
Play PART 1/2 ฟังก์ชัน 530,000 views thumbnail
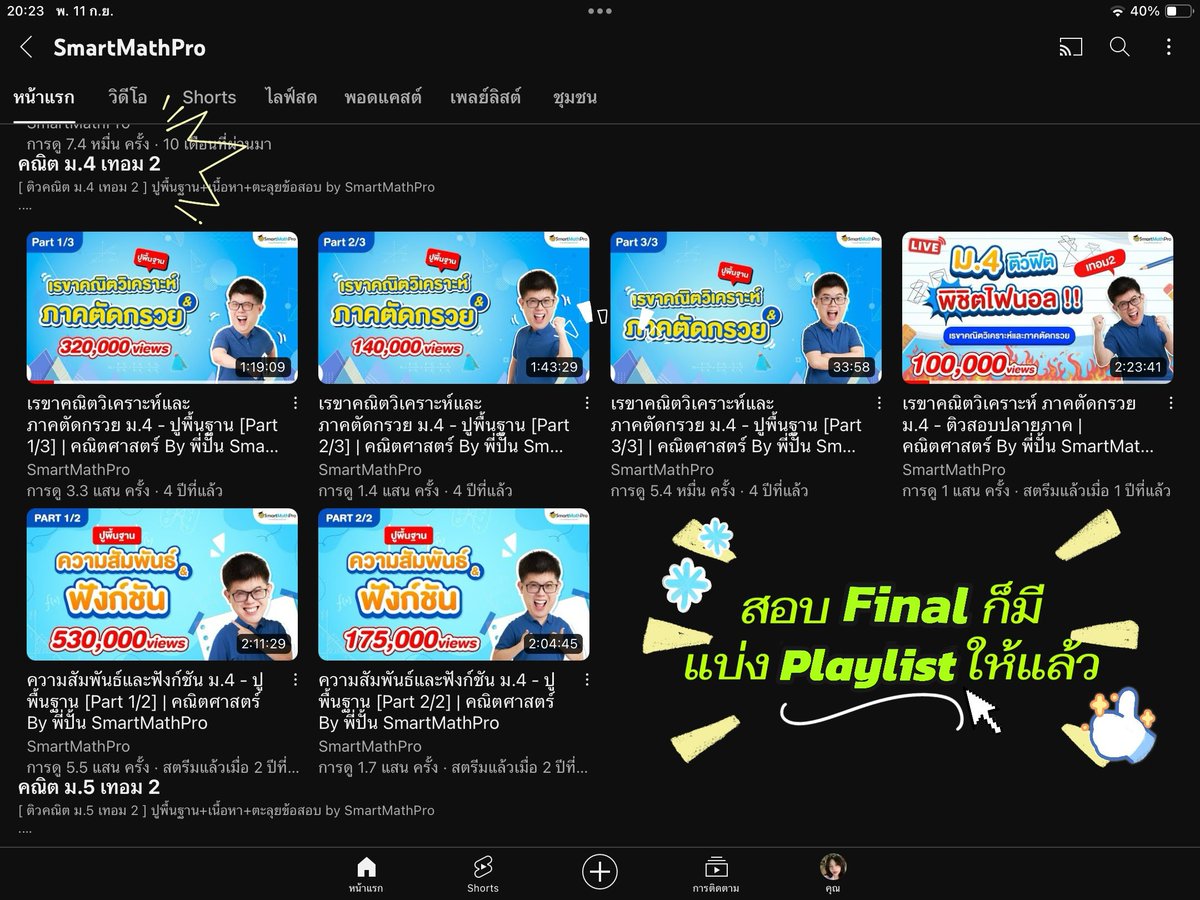pos(162,585)
